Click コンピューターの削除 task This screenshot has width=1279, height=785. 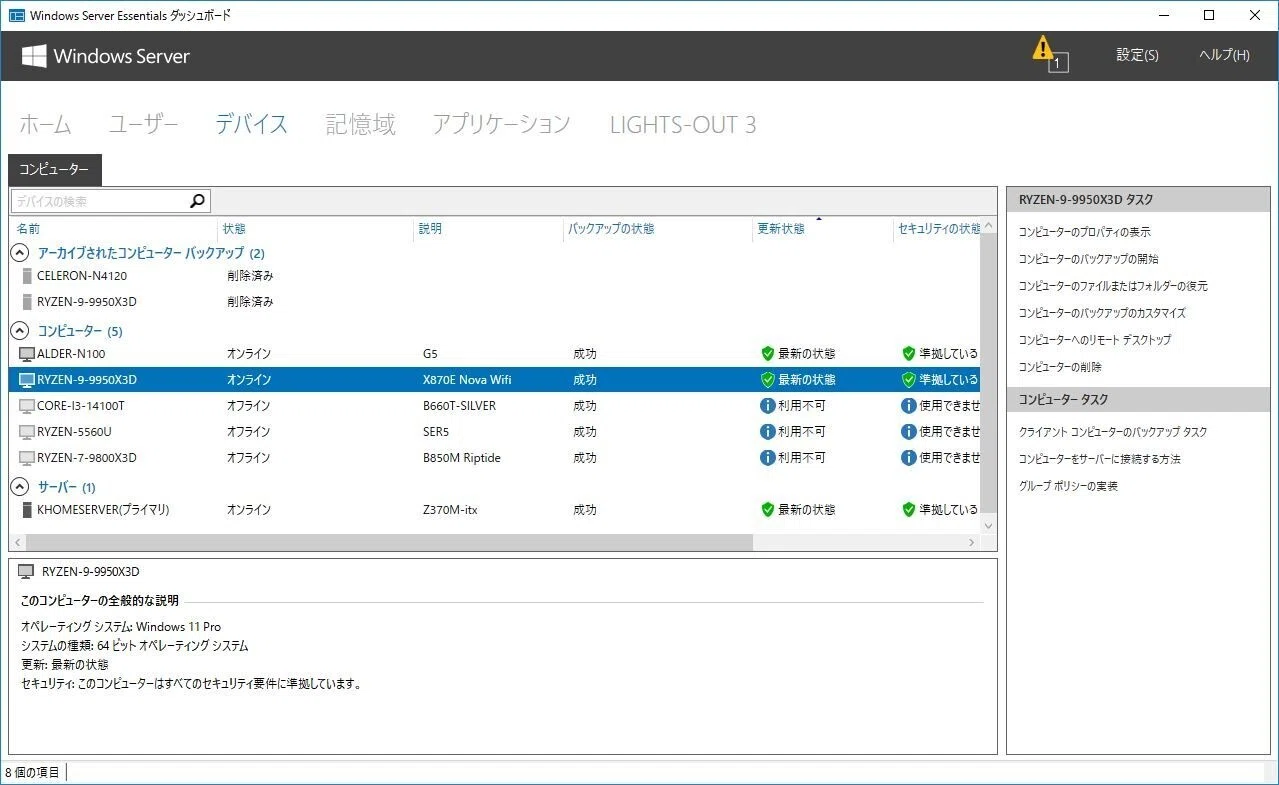[1060, 367]
